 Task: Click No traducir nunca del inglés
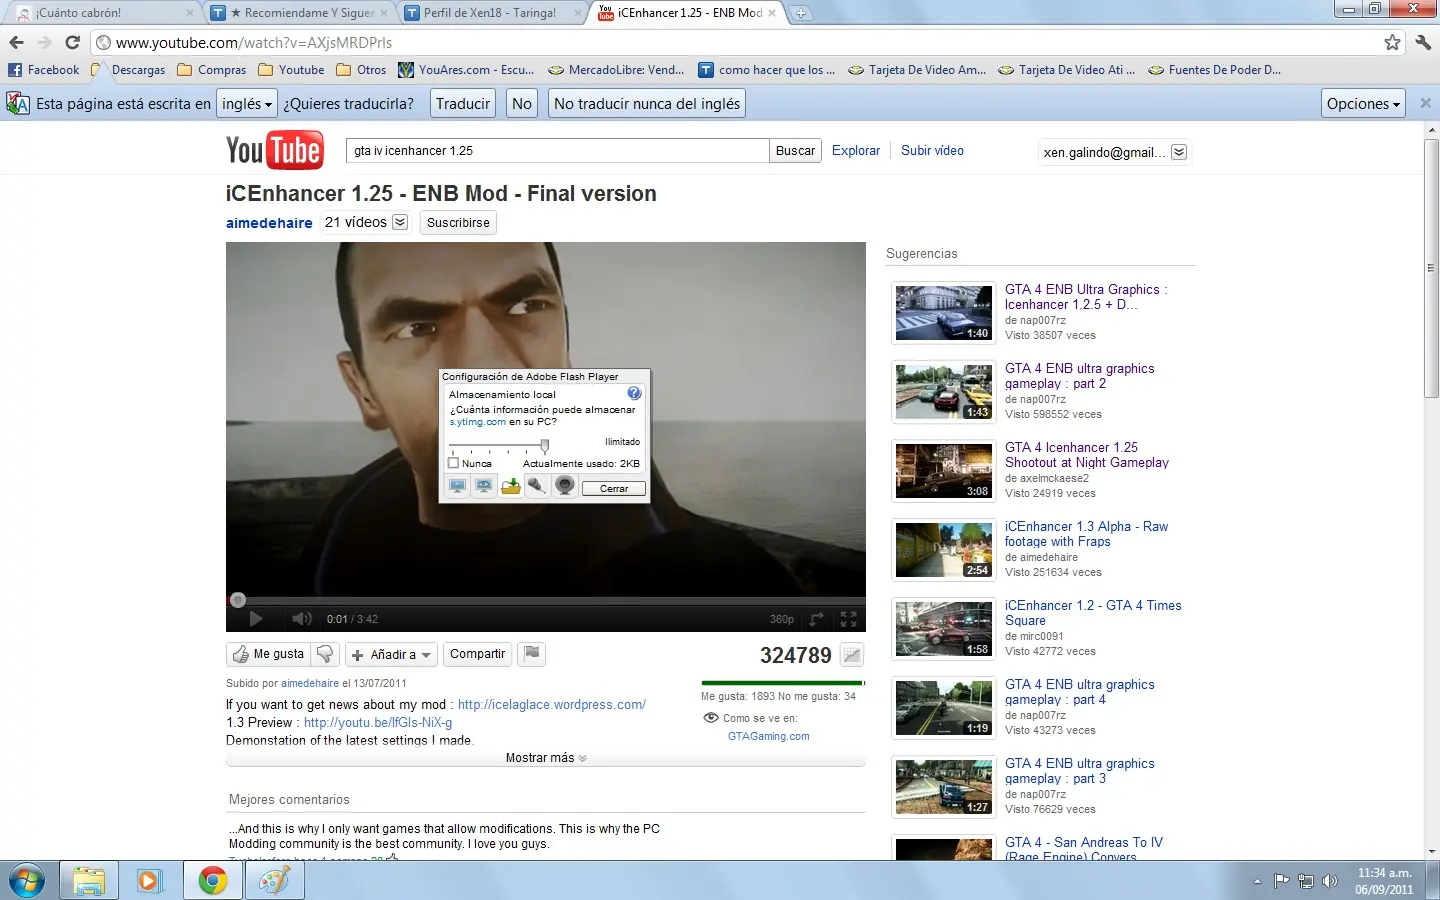click(x=647, y=104)
